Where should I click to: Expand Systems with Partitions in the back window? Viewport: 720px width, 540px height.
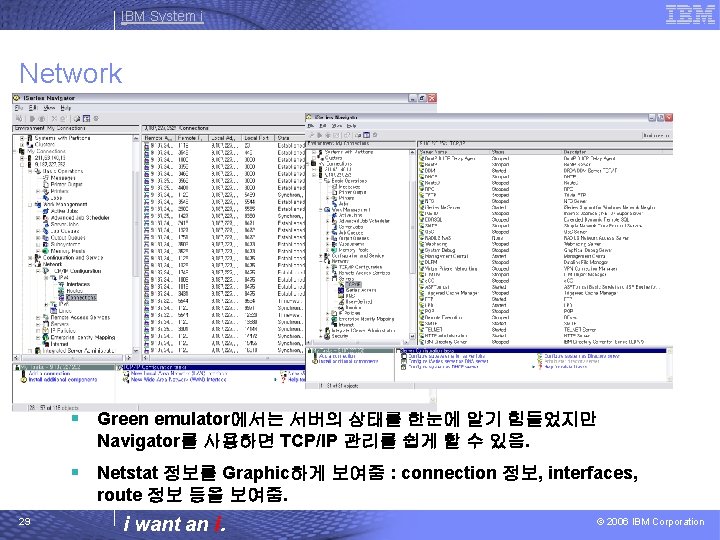pyautogui.click(x=22, y=138)
